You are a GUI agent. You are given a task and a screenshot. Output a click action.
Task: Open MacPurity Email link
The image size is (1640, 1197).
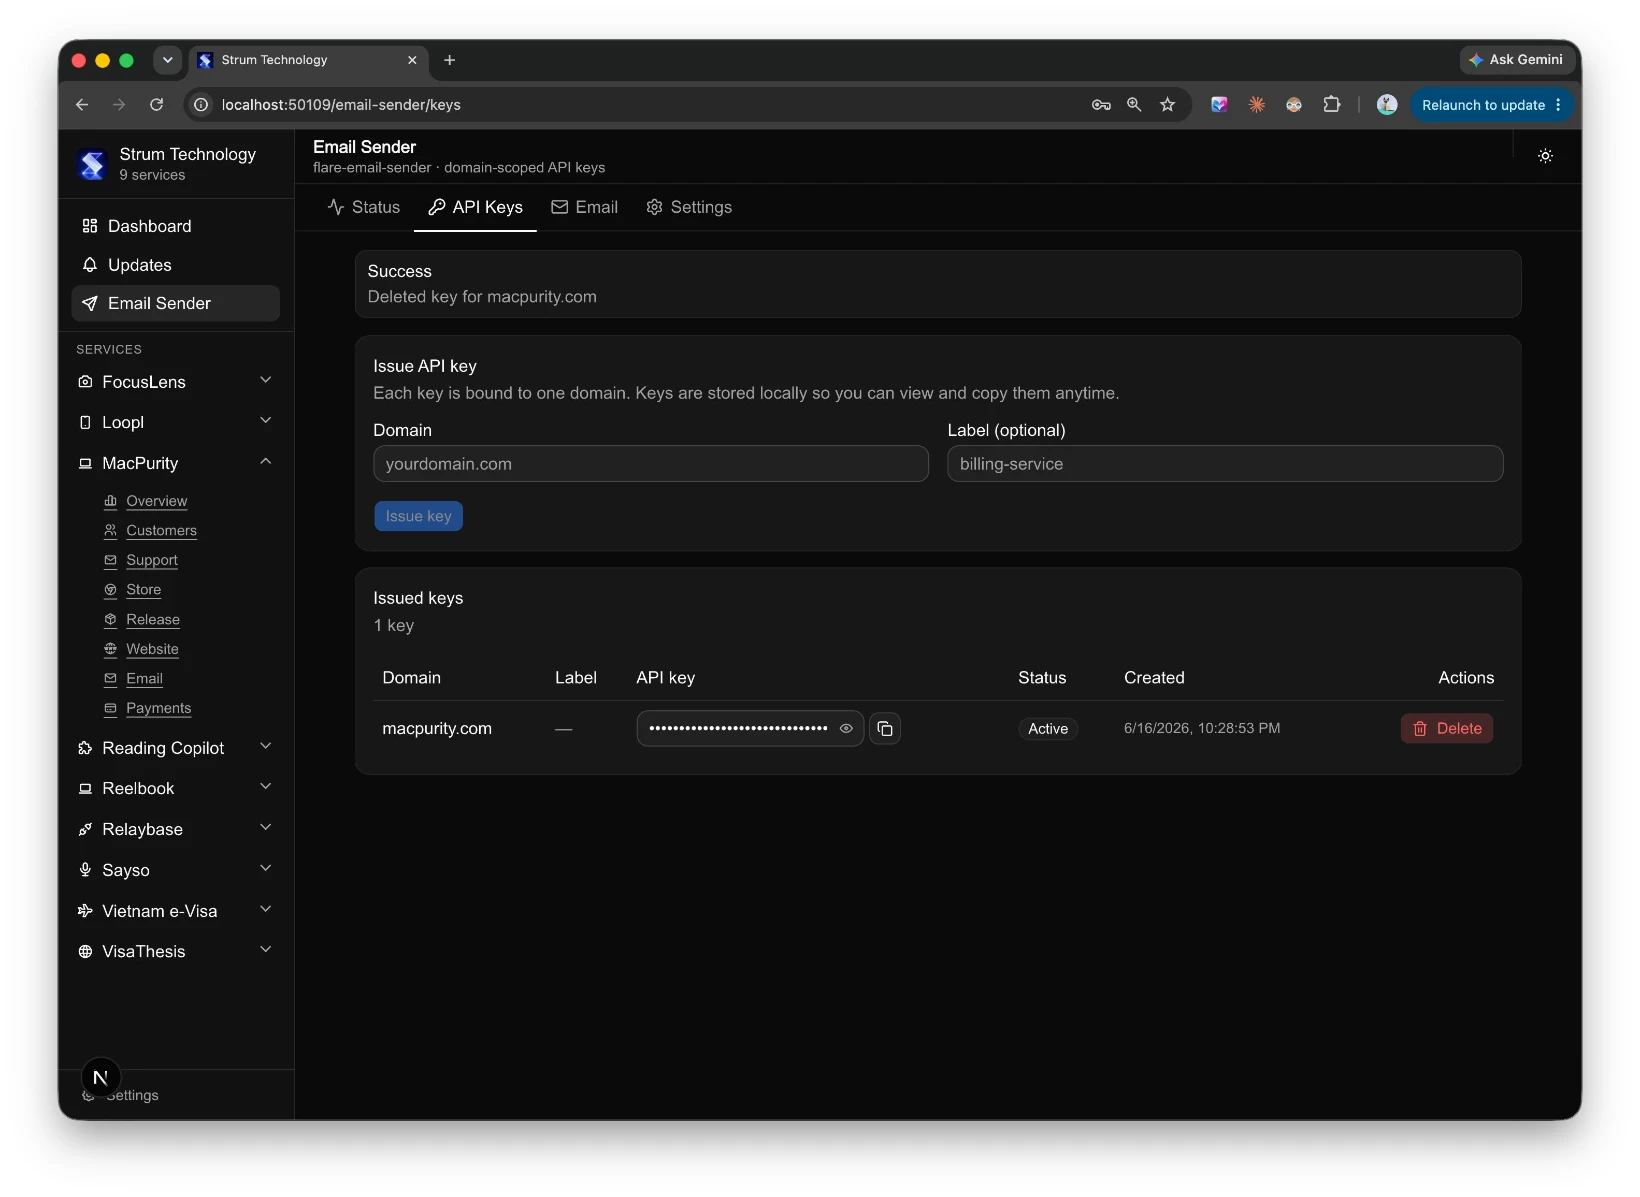click(x=144, y=679)
